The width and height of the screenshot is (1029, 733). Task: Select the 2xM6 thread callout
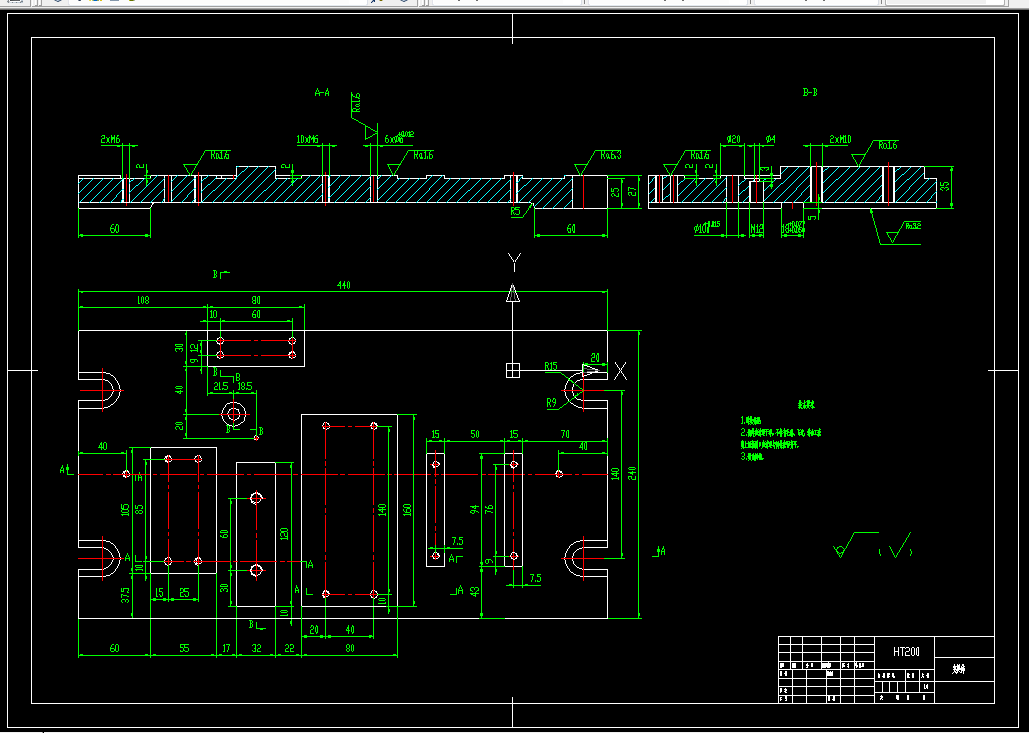tap(110, 140)
